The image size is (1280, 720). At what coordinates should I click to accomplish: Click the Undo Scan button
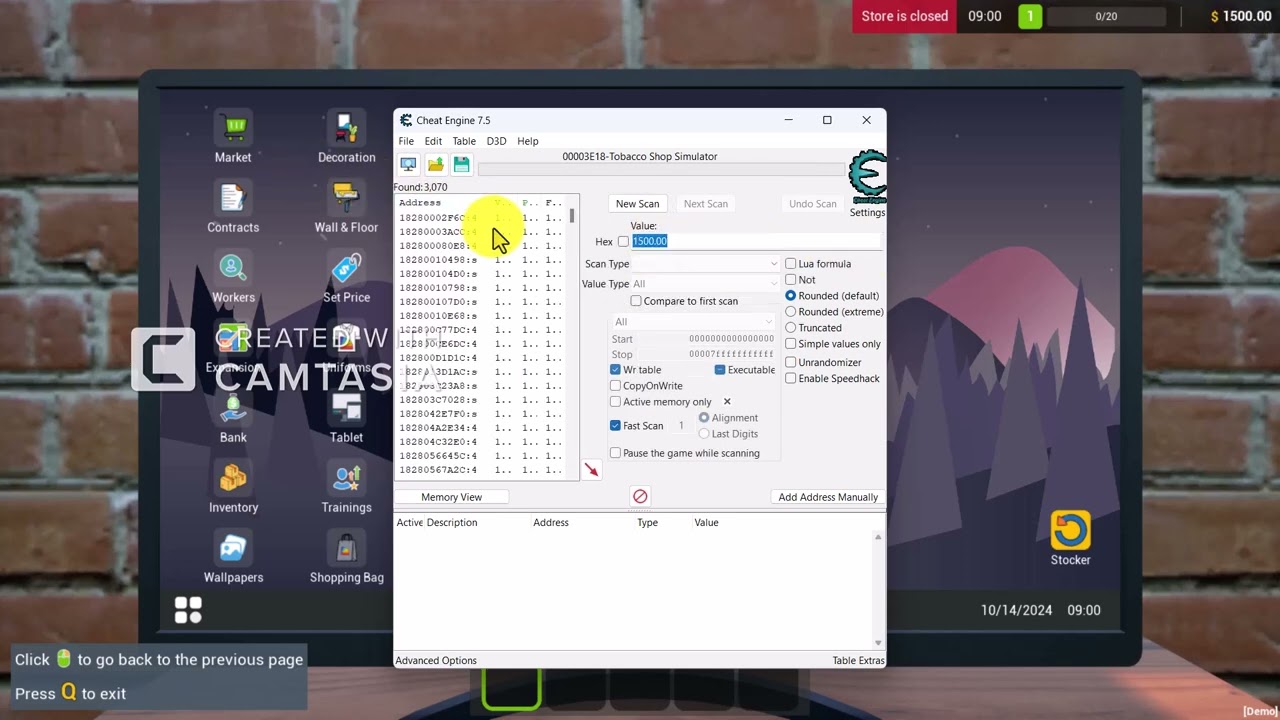[813, 204]
